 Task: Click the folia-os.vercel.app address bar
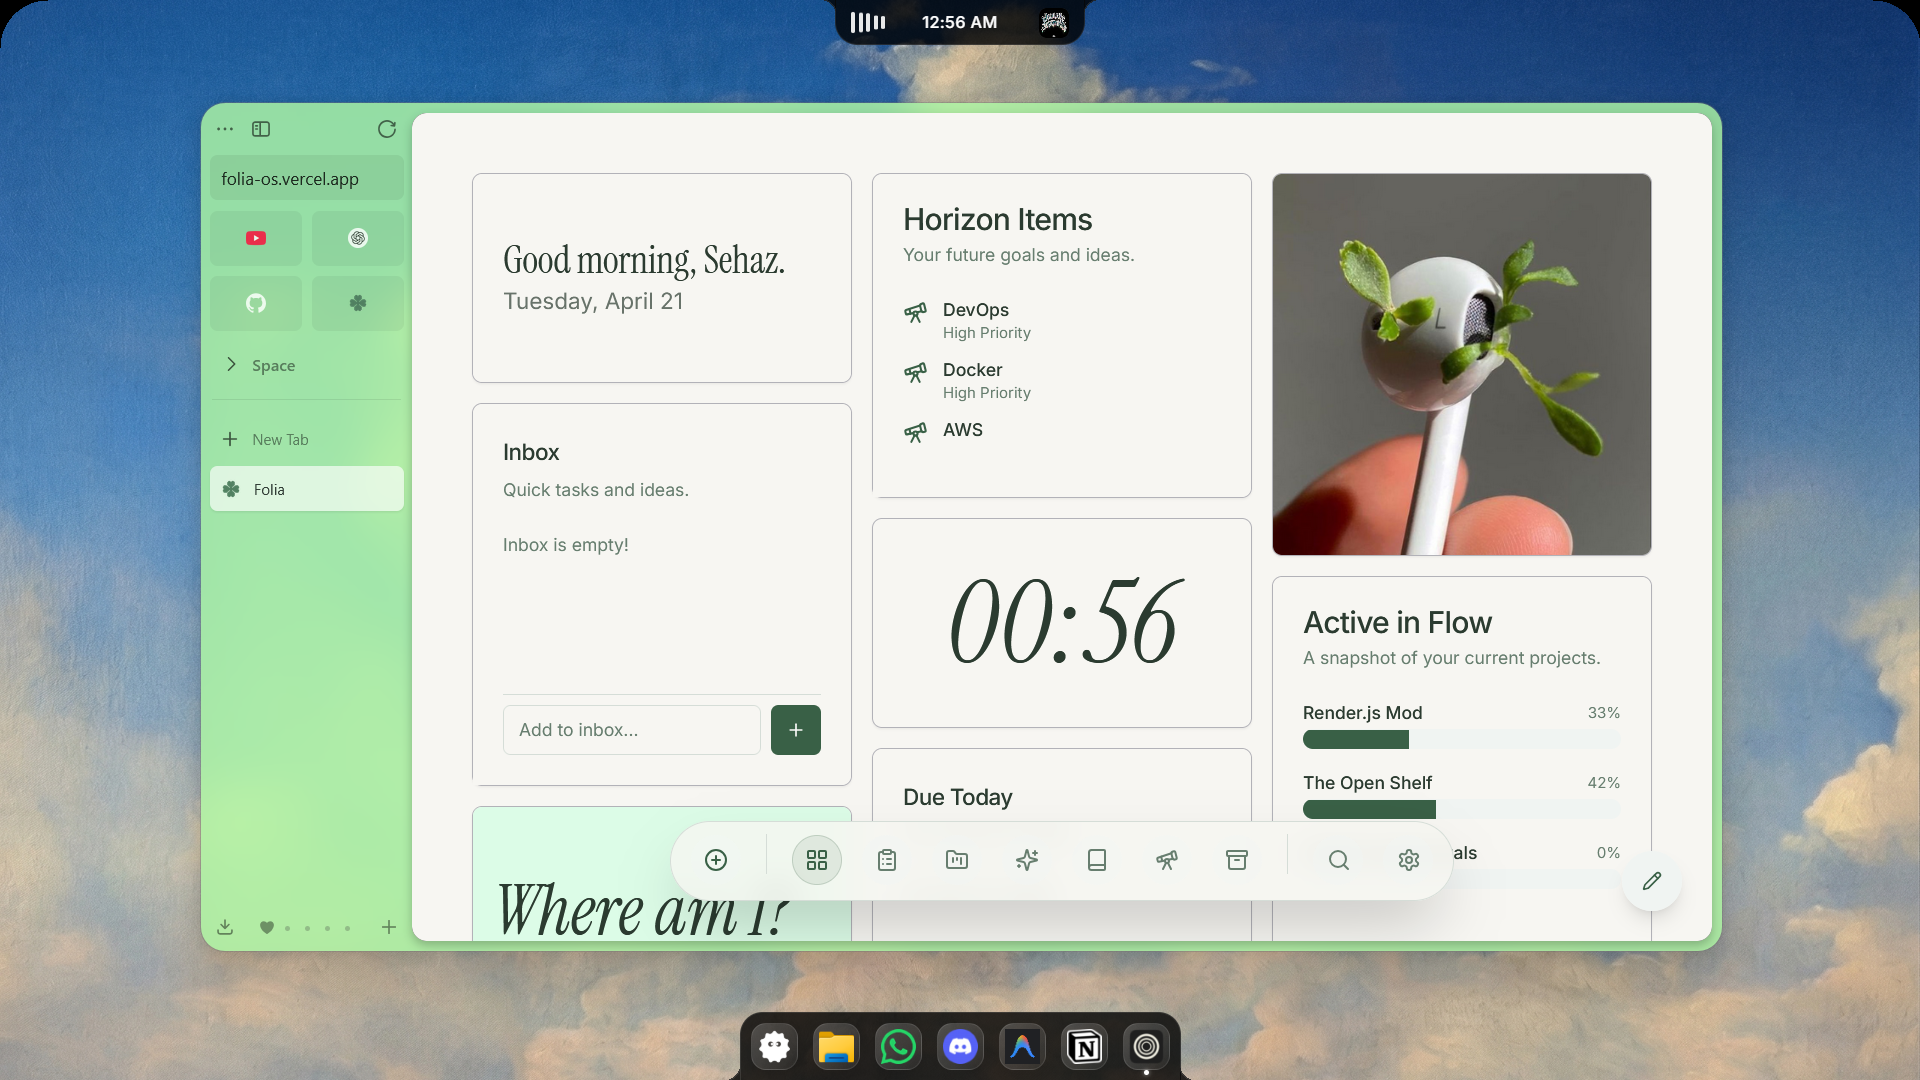coord(307,179)
